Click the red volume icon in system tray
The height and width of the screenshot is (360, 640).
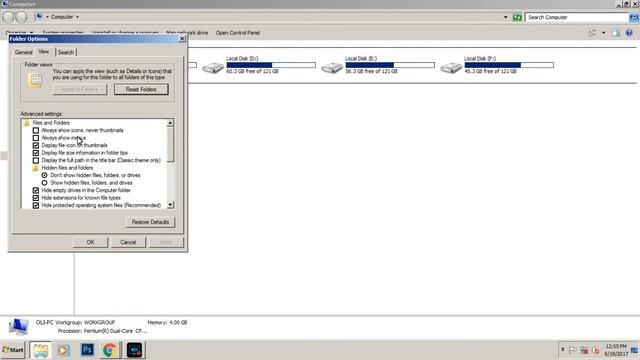pos(595,350)
